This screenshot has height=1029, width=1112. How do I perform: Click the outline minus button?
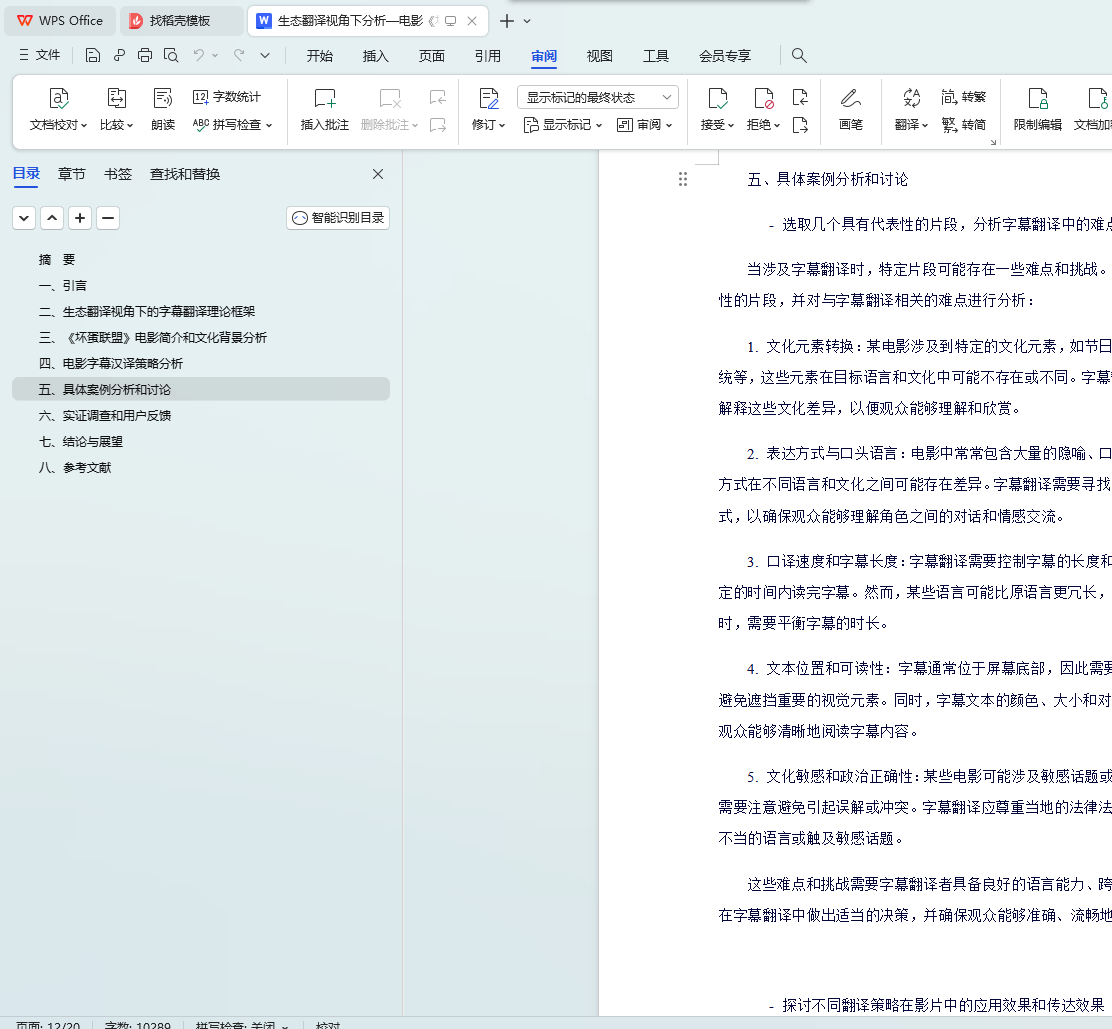(x=108, y=218)
